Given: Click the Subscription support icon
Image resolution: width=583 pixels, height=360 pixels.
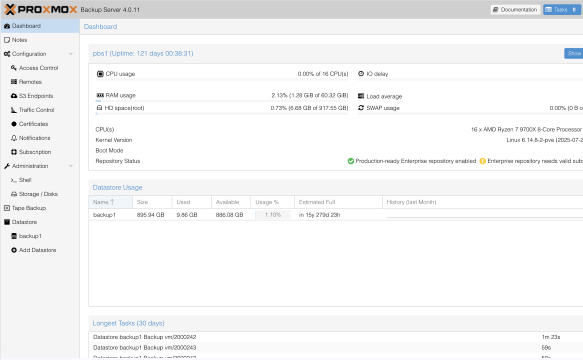Looking at the screenshot, I should pyautogui.click(x=14, y=152).
